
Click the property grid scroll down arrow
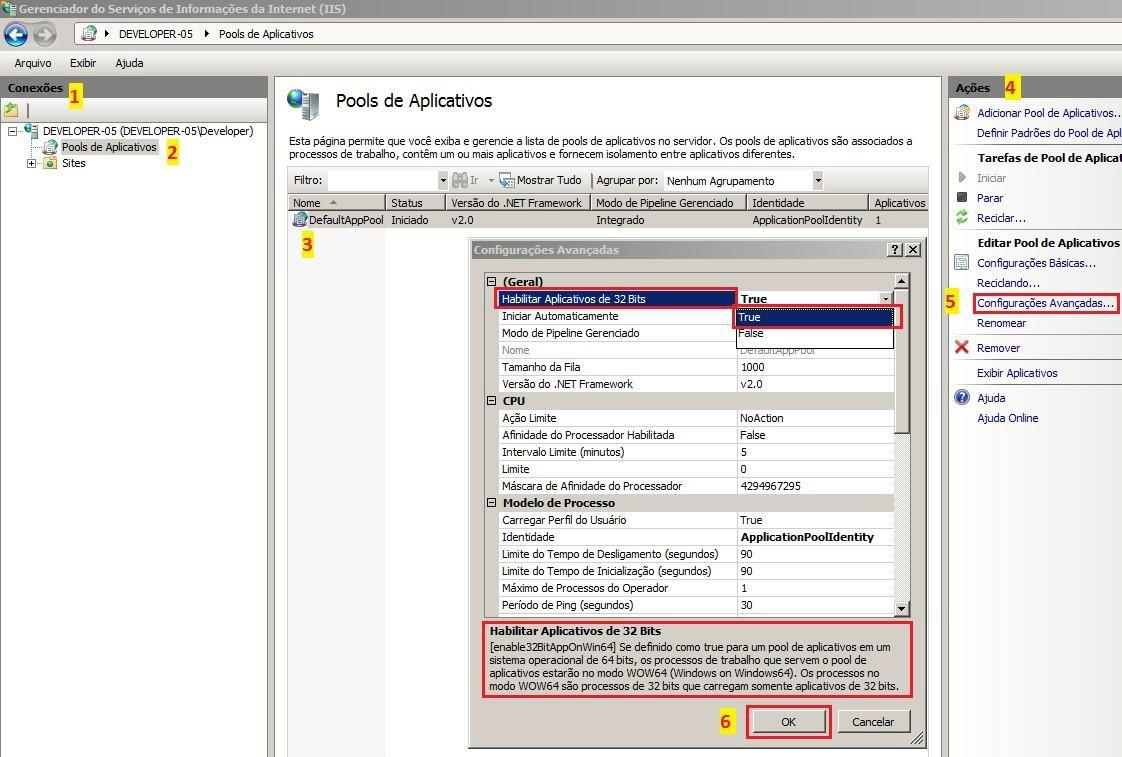pos(902,608)
